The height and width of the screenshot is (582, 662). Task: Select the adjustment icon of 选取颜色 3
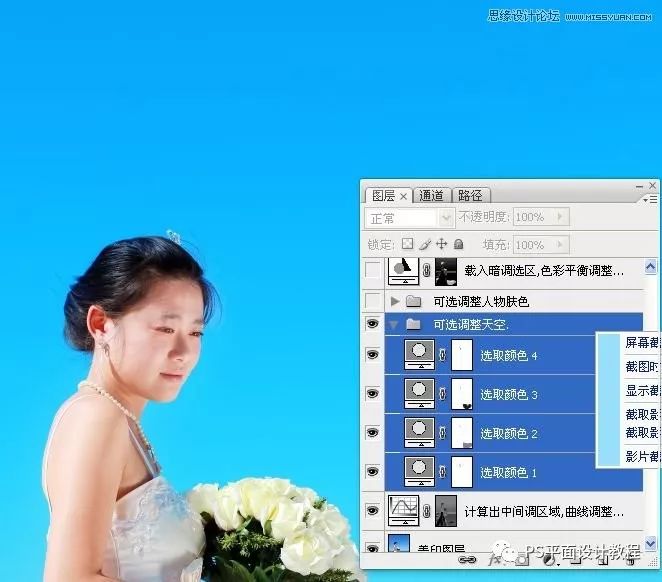click(419, 393)
